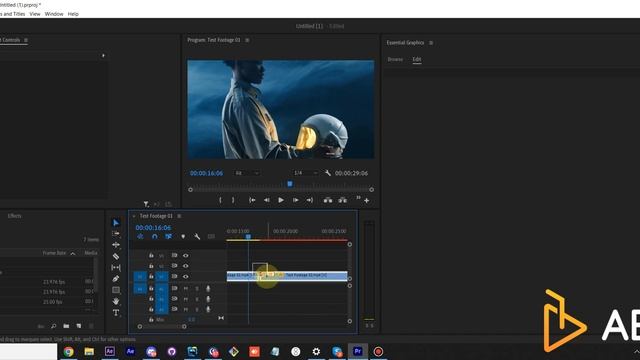Click the New Item icon in project panel
The image size is (640, 360).
[x=79, y=326]
